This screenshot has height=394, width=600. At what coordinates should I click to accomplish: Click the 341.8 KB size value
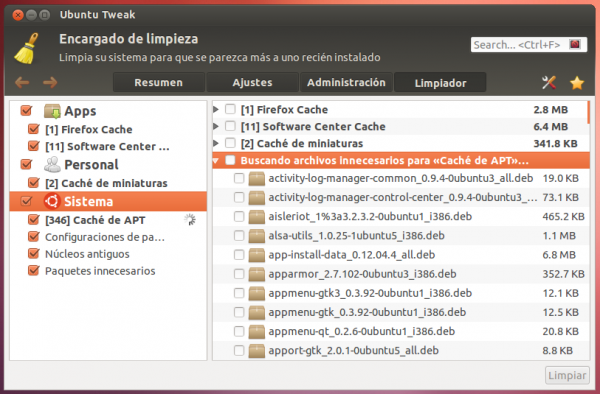[555, 143]
